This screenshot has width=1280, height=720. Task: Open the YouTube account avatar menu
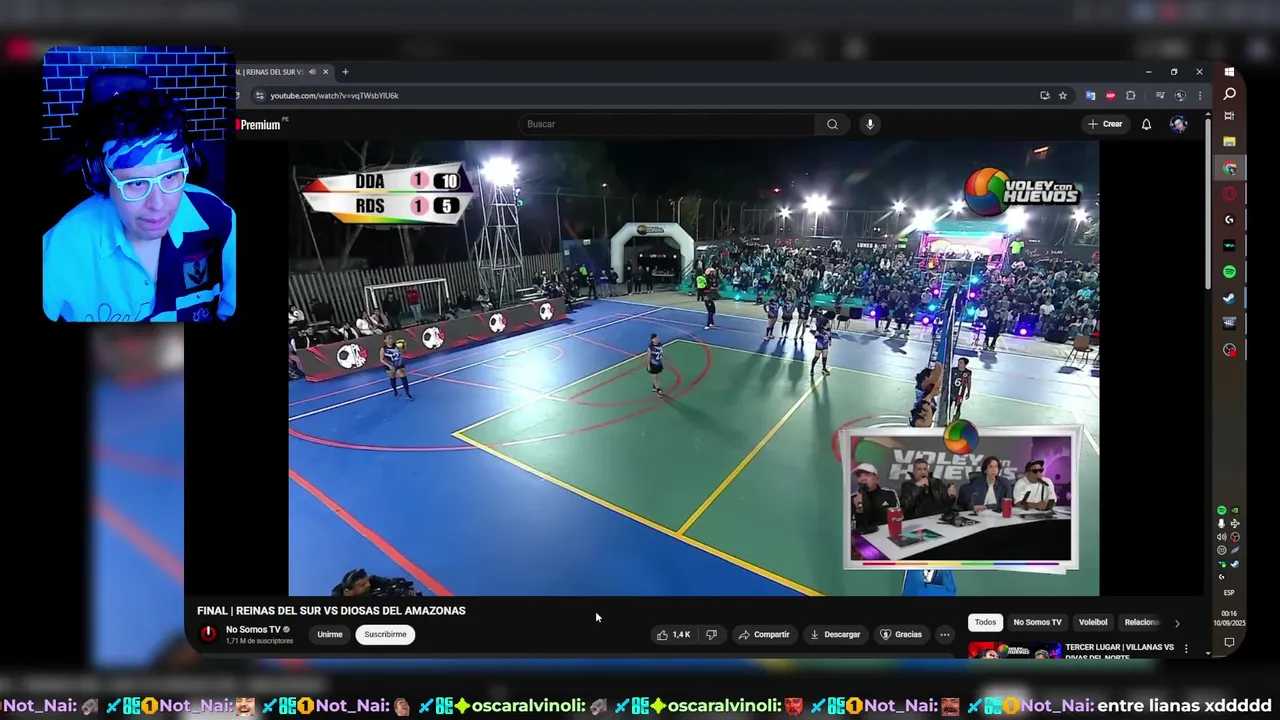[x=1178, y=124]
